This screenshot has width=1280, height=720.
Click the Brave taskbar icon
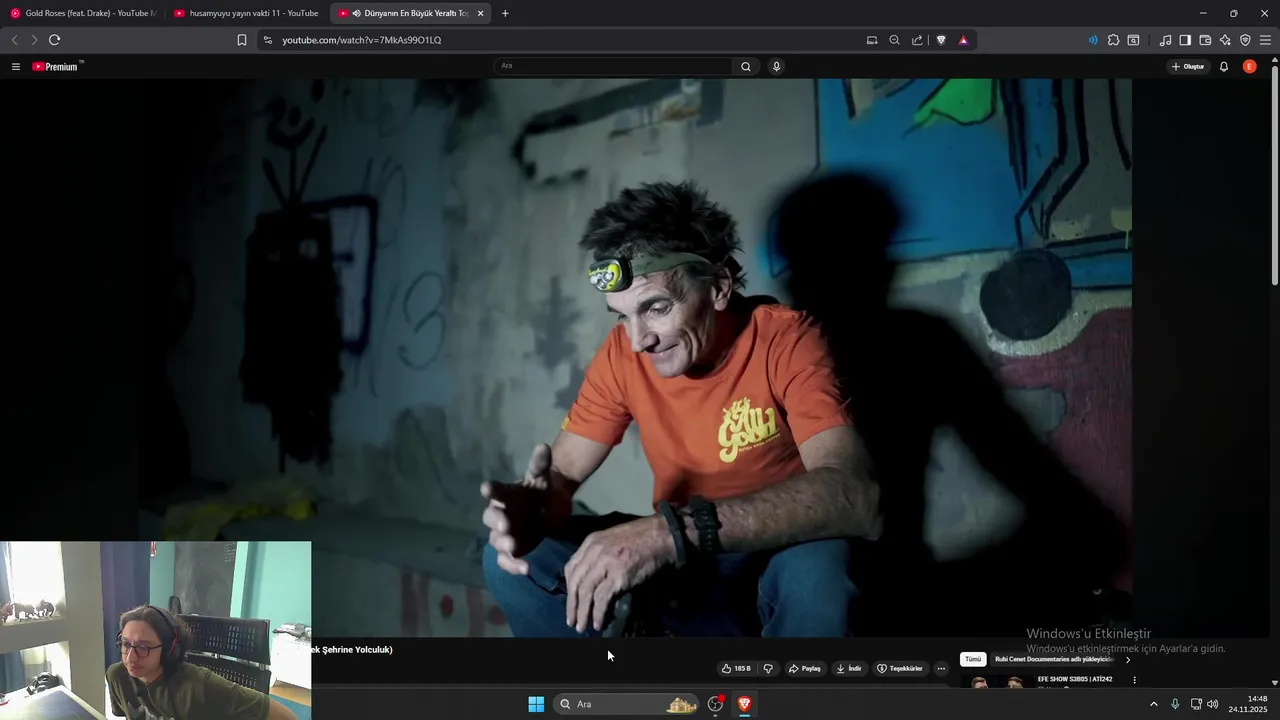[x=744, y=704]
